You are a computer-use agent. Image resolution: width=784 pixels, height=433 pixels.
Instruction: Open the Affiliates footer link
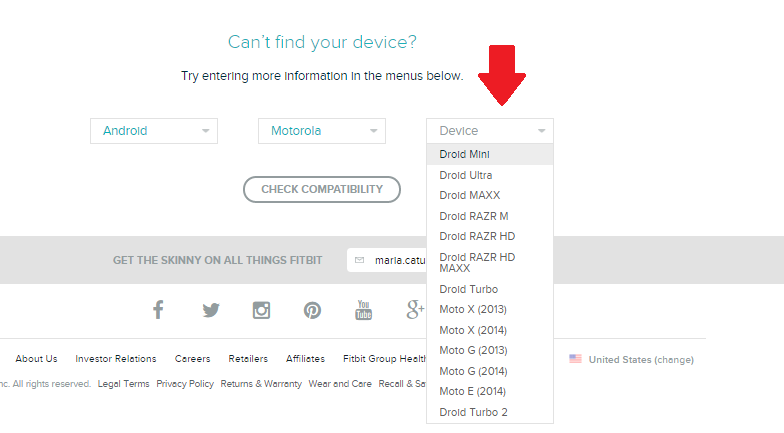tap(306, 359)
